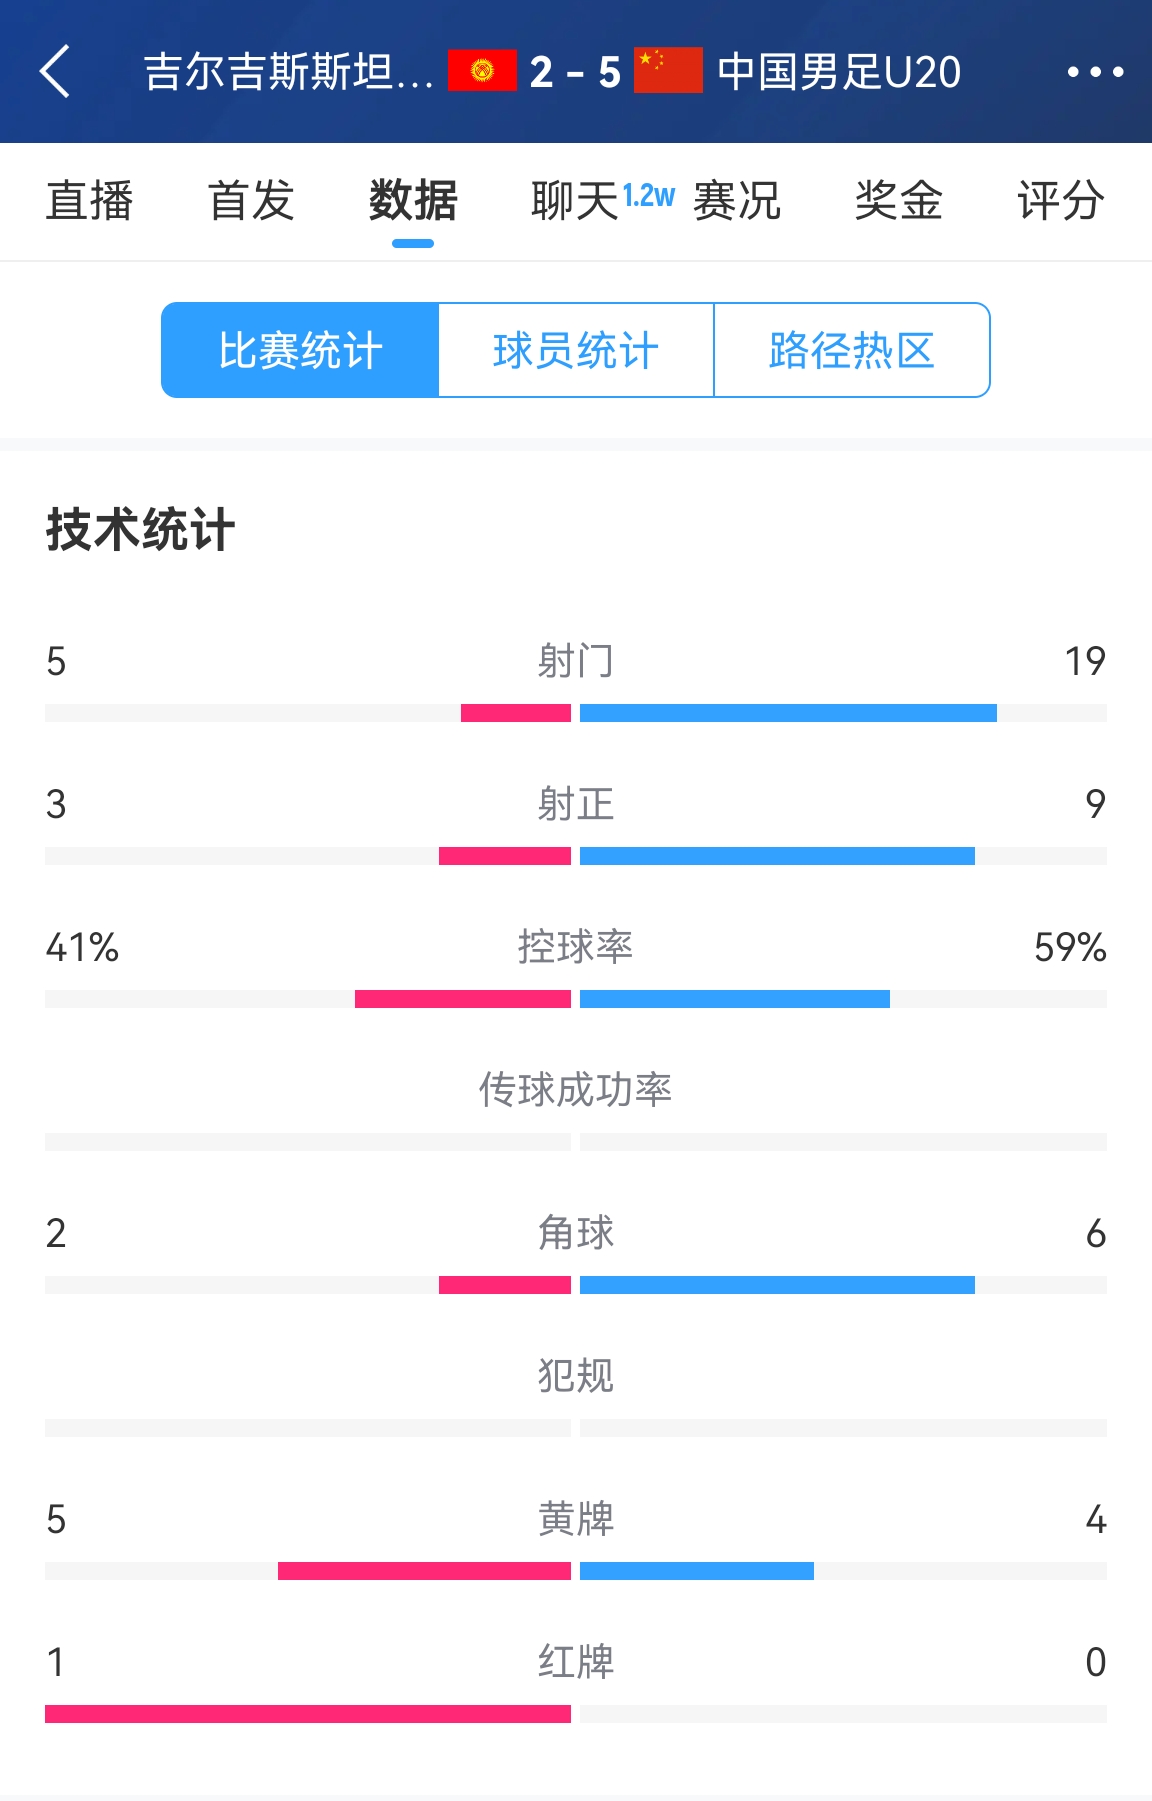This screenshot has width=1152, height=1801.
Task: Click the 数据 data tab
Action: coord(414,202)
